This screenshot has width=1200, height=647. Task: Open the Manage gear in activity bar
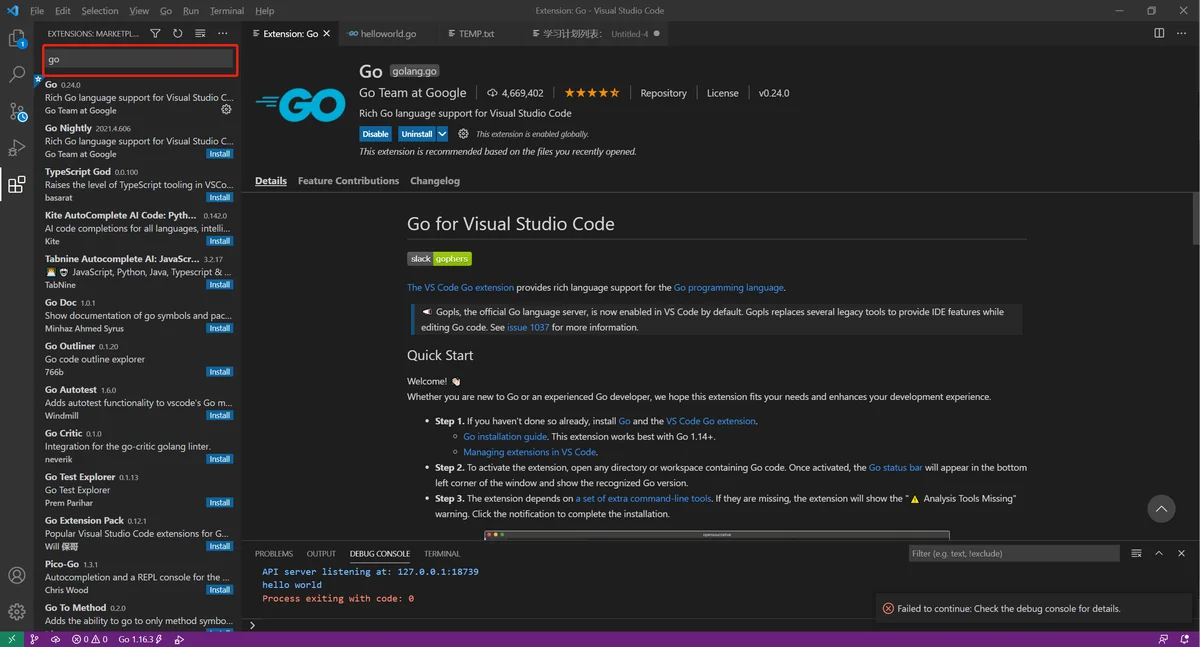pyautogui.click(x=17, y=611)
